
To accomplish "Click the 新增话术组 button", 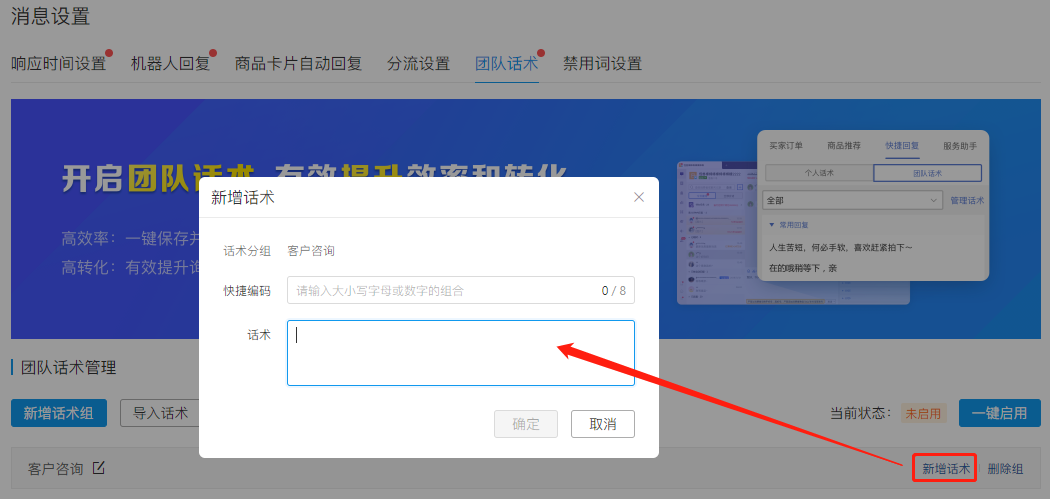I will point(59,413).
